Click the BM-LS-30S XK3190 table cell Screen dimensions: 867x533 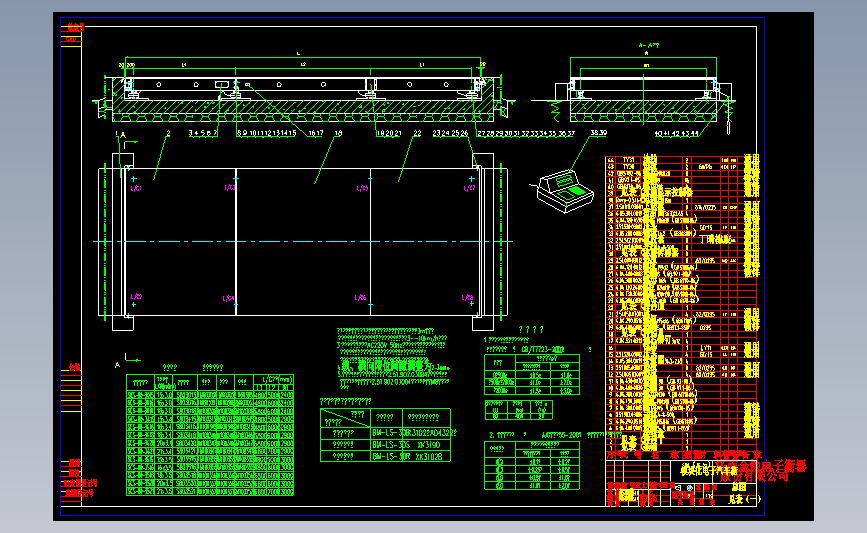(x=410, y=445)
